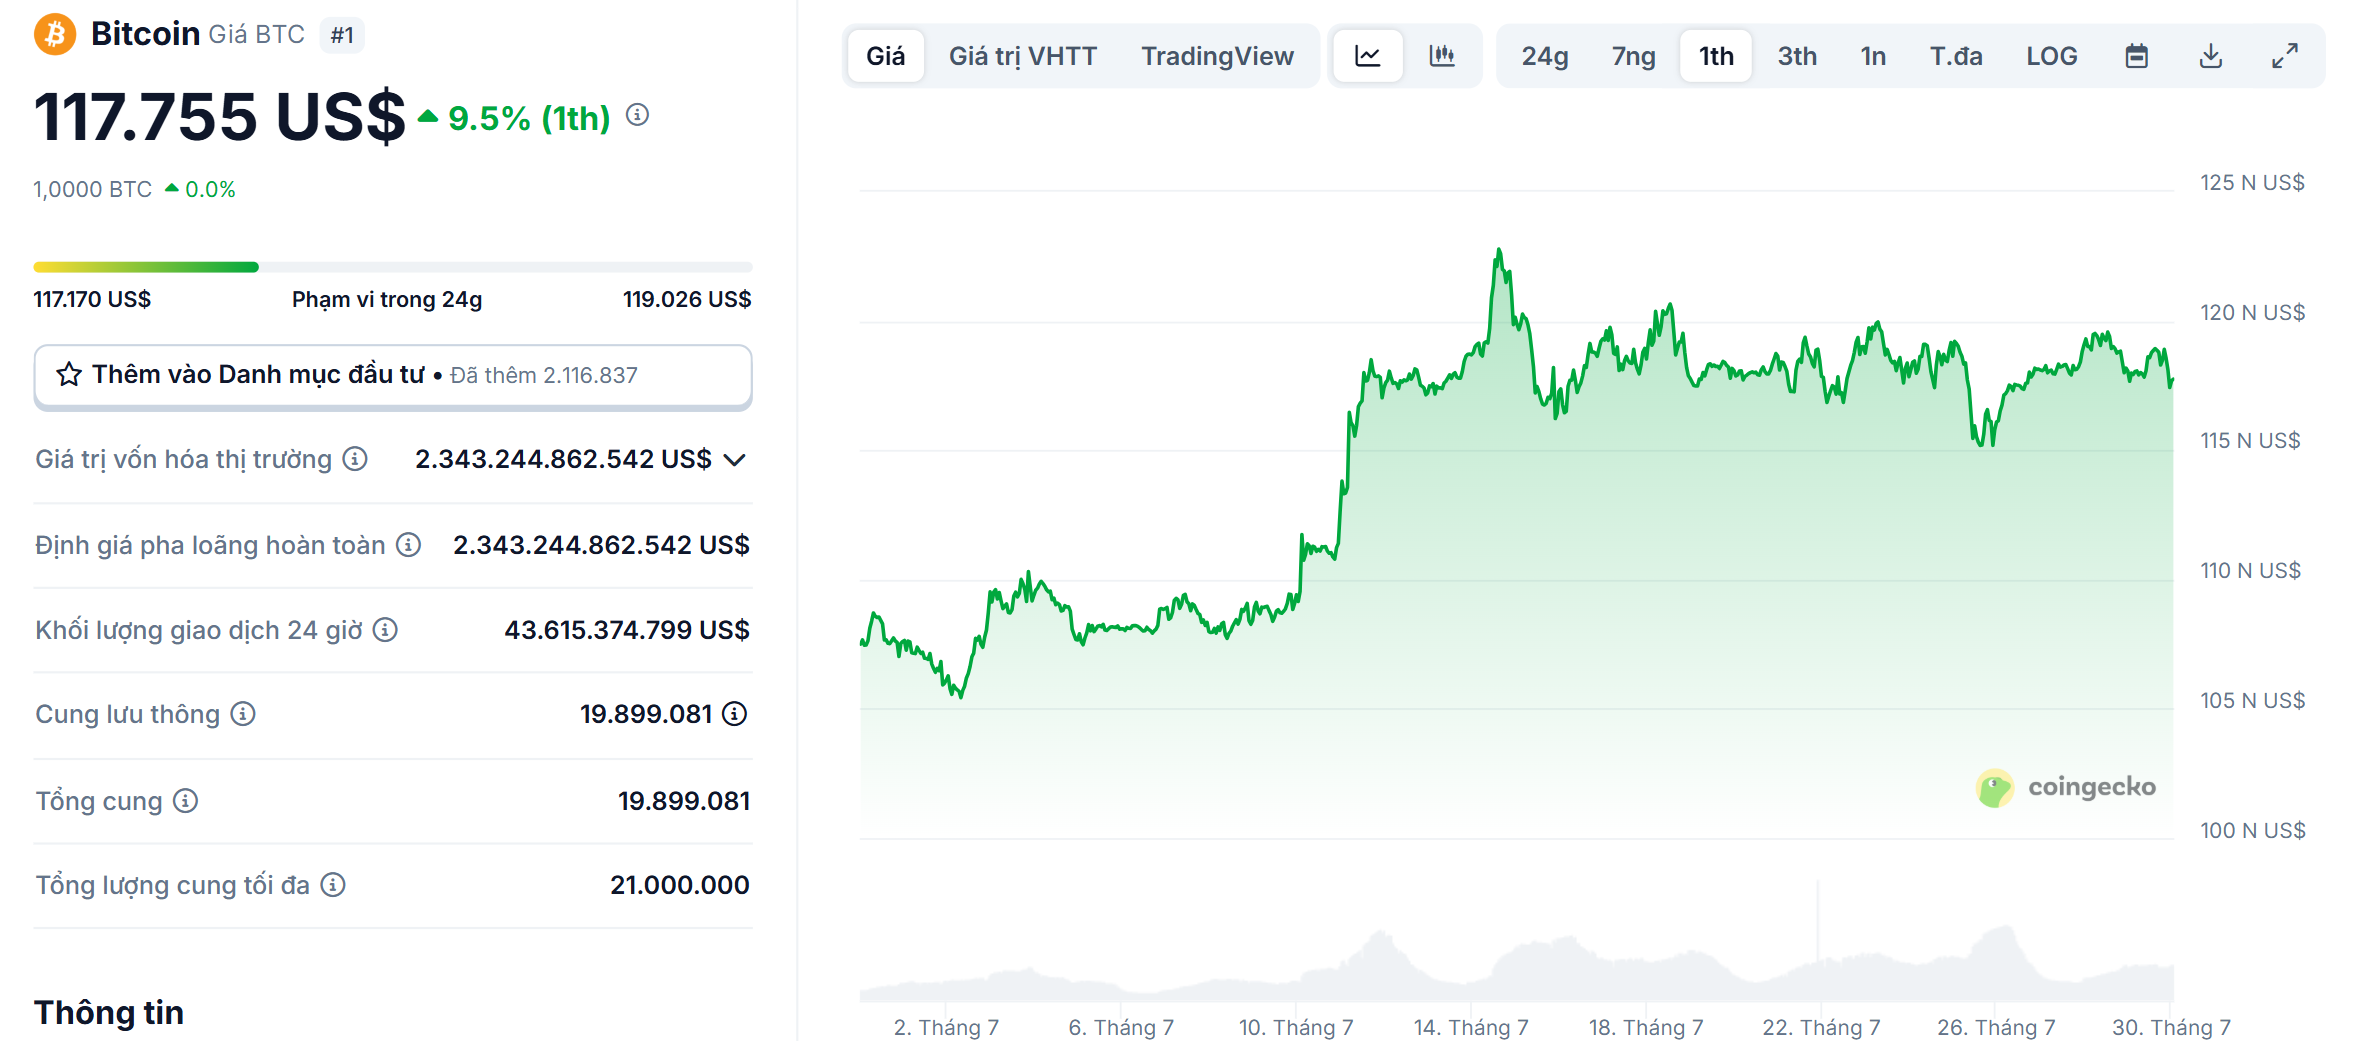The width and height of the screenshot is (2355, 1041).
Task: Open info icon next to Cung lưu thông label
Action: 243,714
